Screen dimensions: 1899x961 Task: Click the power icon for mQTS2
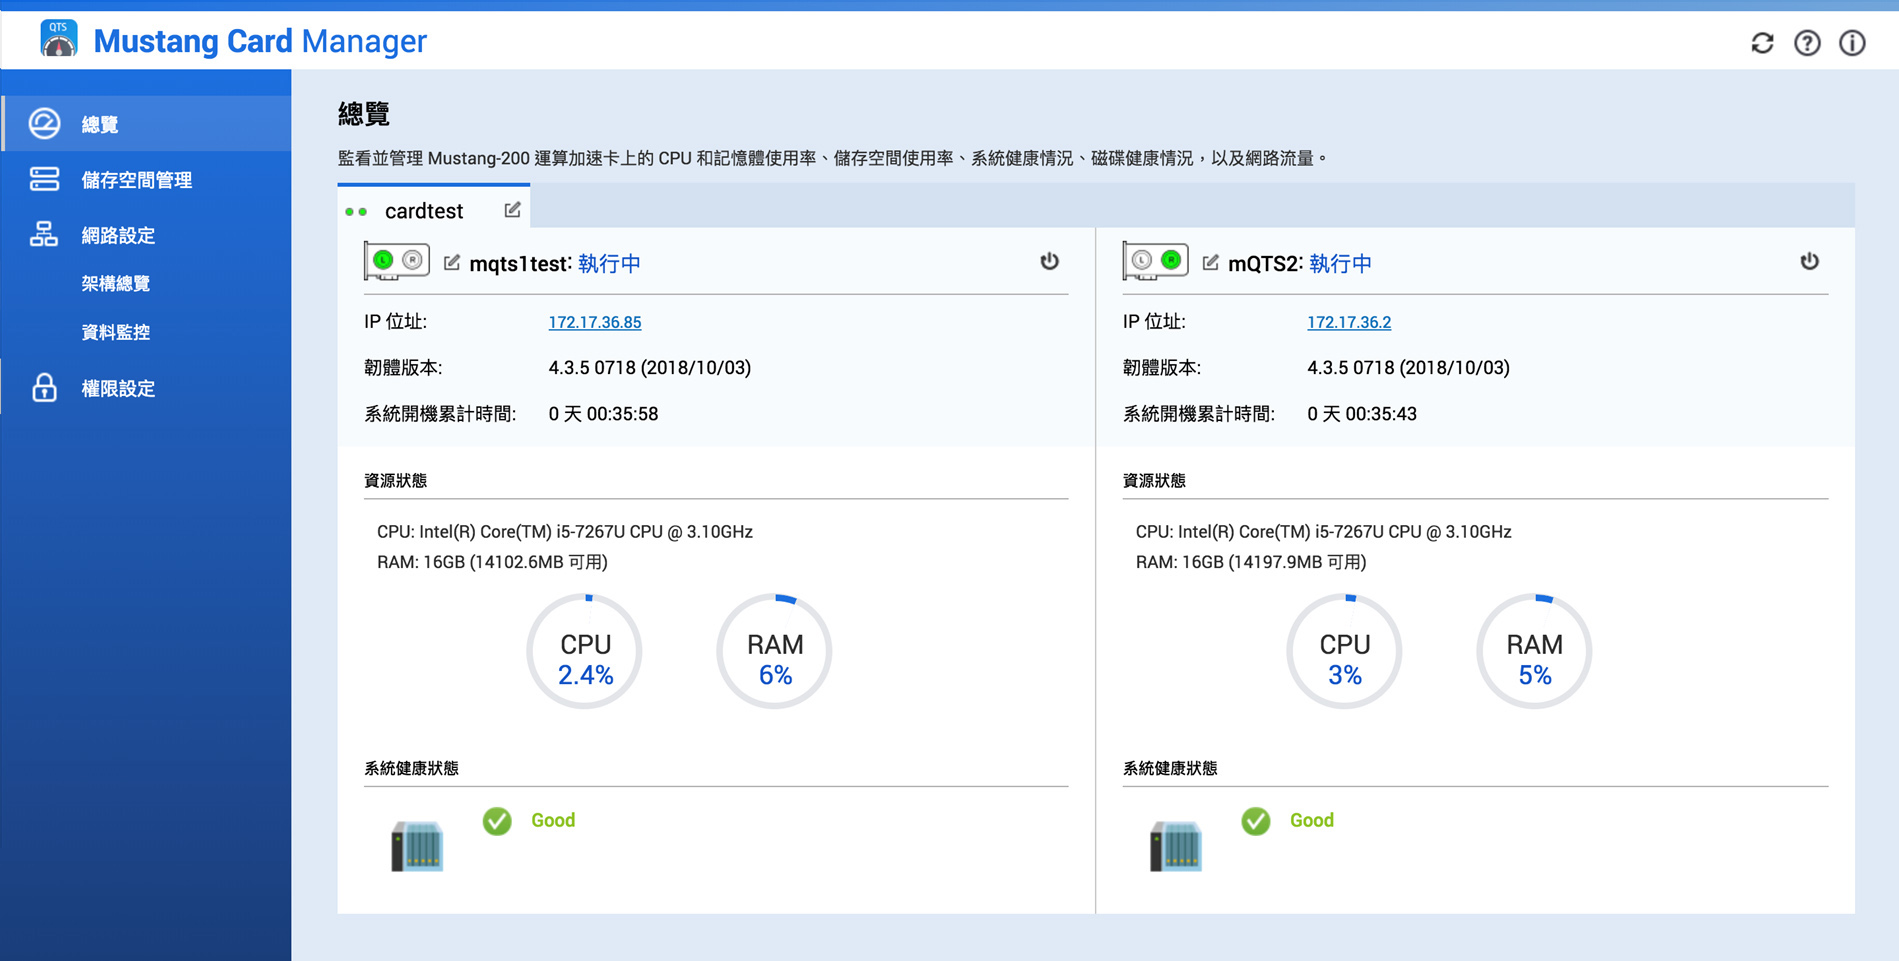pos(1809,262)
